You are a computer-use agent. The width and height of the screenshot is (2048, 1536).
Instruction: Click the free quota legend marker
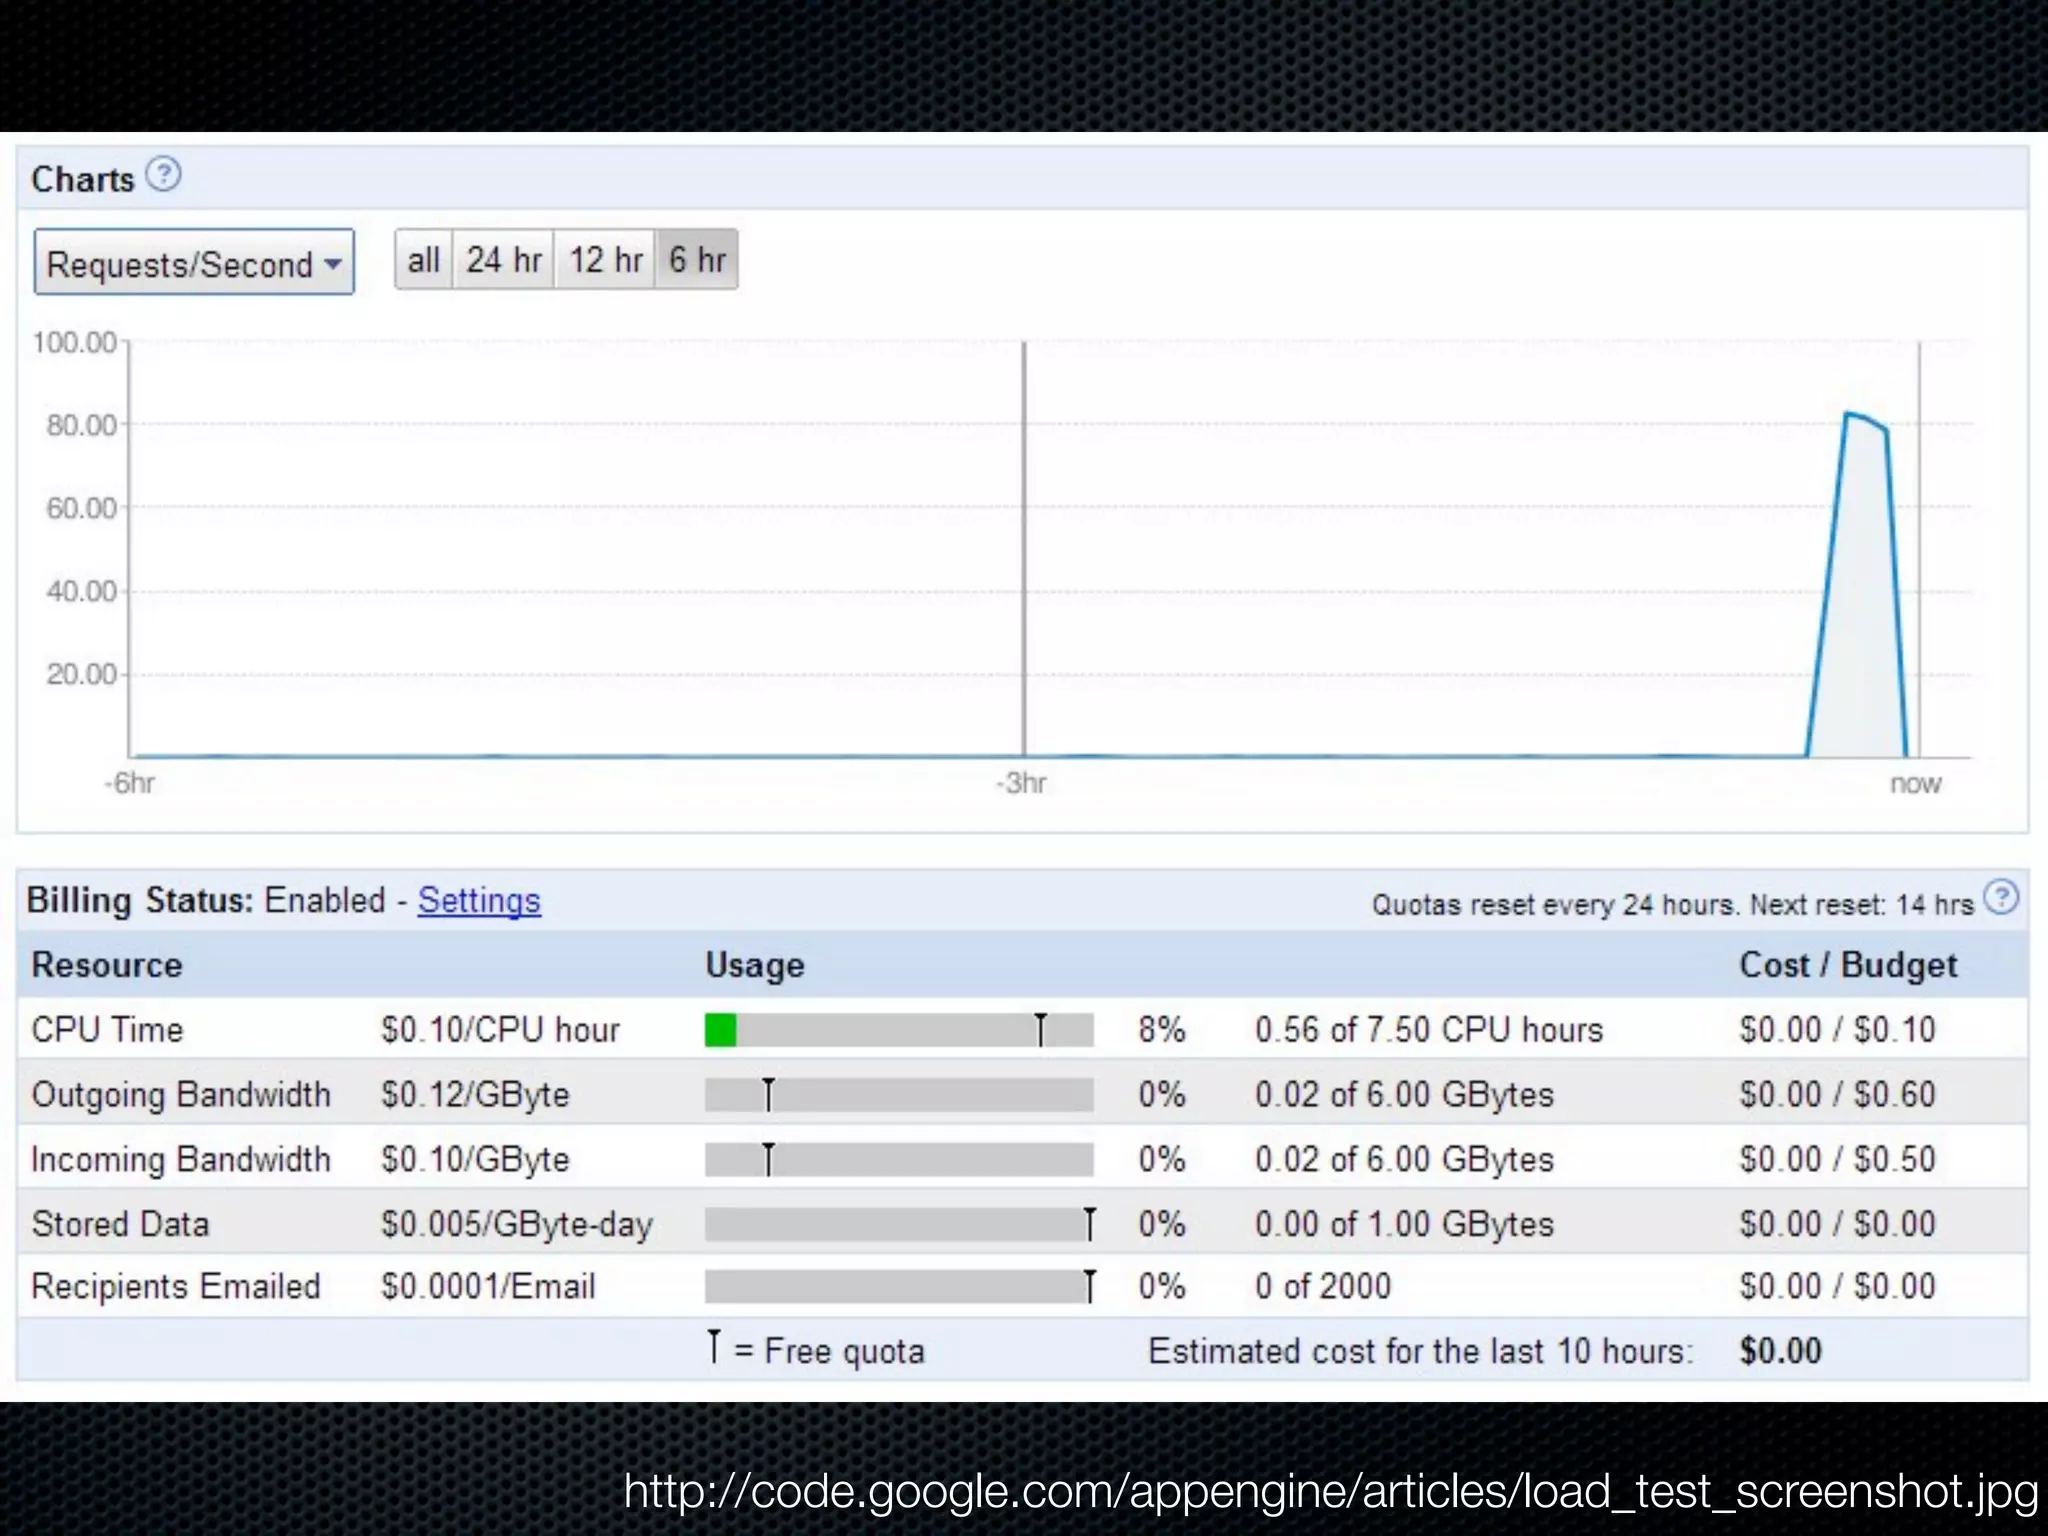714,1346
